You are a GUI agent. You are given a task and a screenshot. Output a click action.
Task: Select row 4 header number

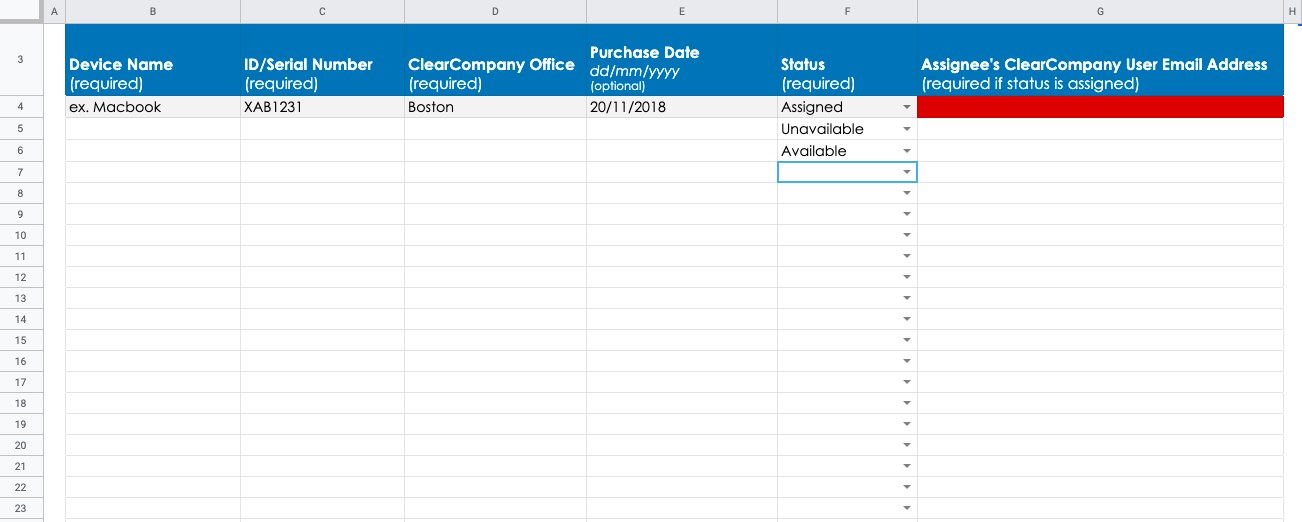click(x=21, y=107)
